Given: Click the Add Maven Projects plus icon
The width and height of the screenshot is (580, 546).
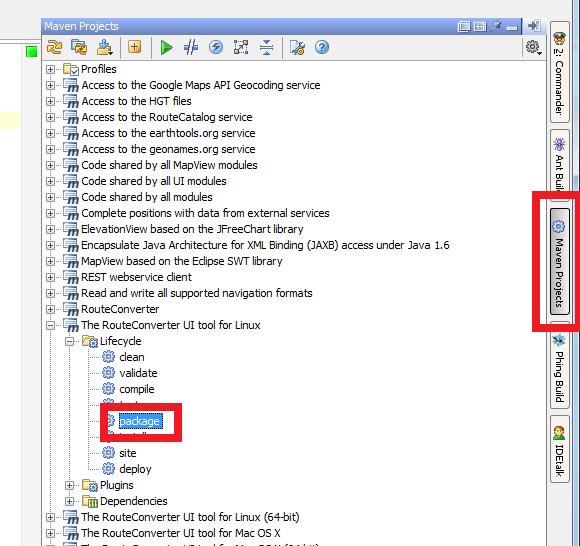Looking at the screenshot, I should [x=135, y=47].
